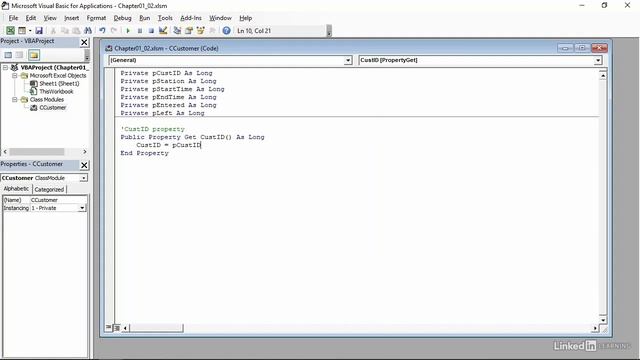Collapse the Class Modules folder
Image resolution: width=640 pixels, height=360 pixels.
(15, 100)
